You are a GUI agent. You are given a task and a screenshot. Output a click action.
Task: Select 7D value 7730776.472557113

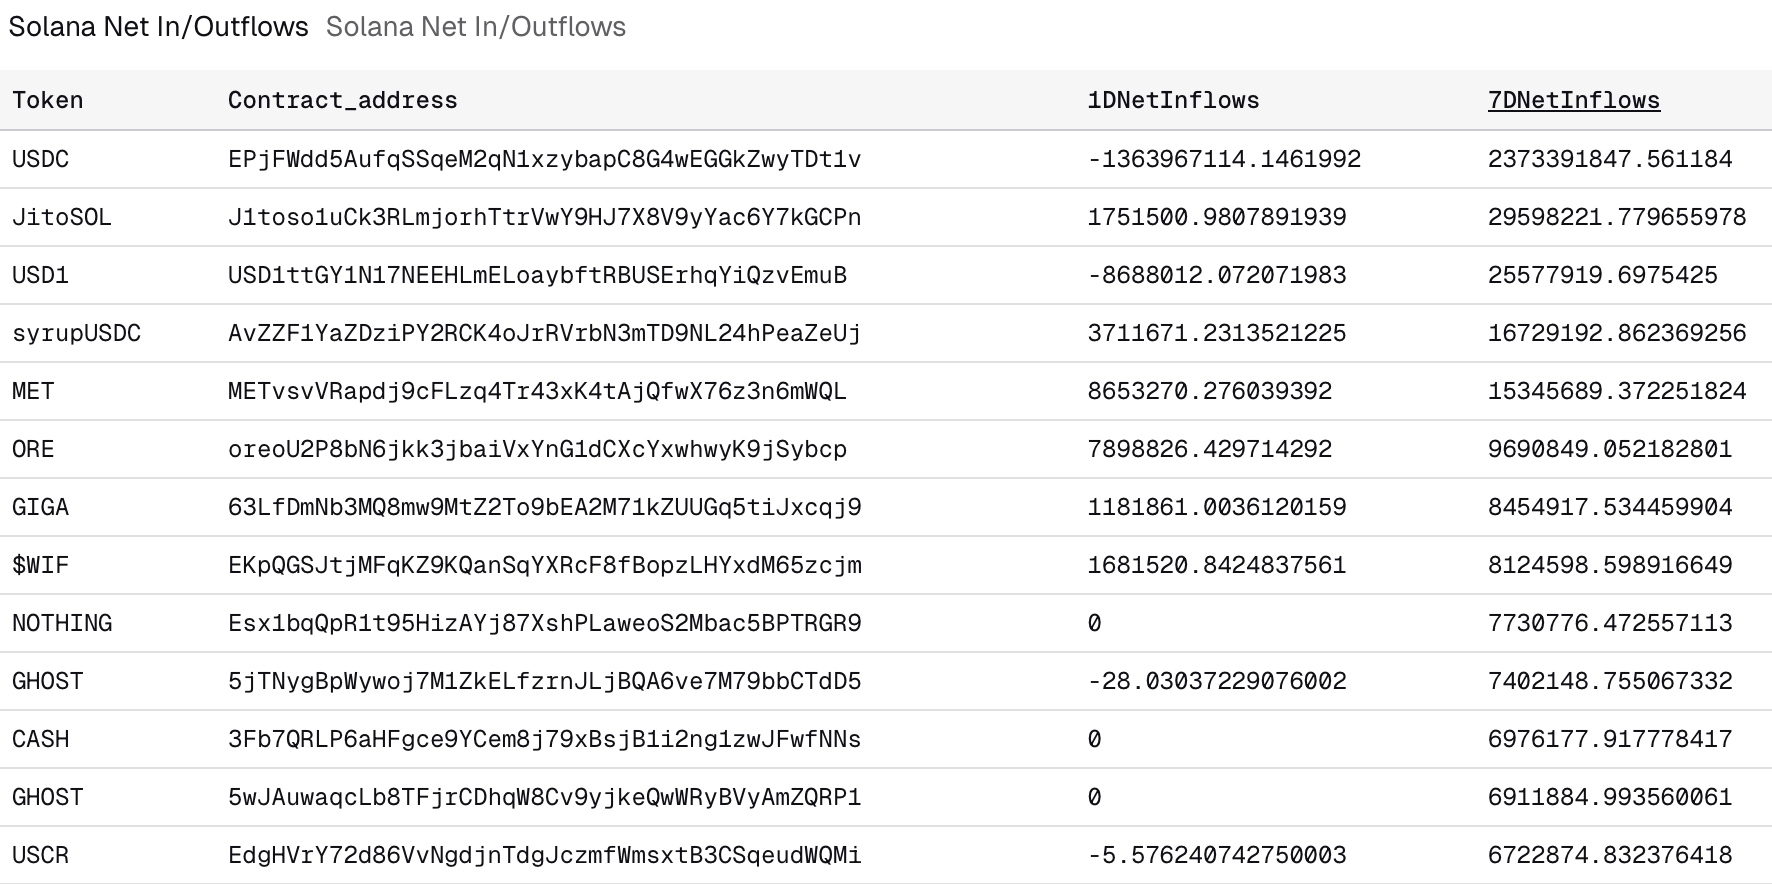[x=1610, y=623]
